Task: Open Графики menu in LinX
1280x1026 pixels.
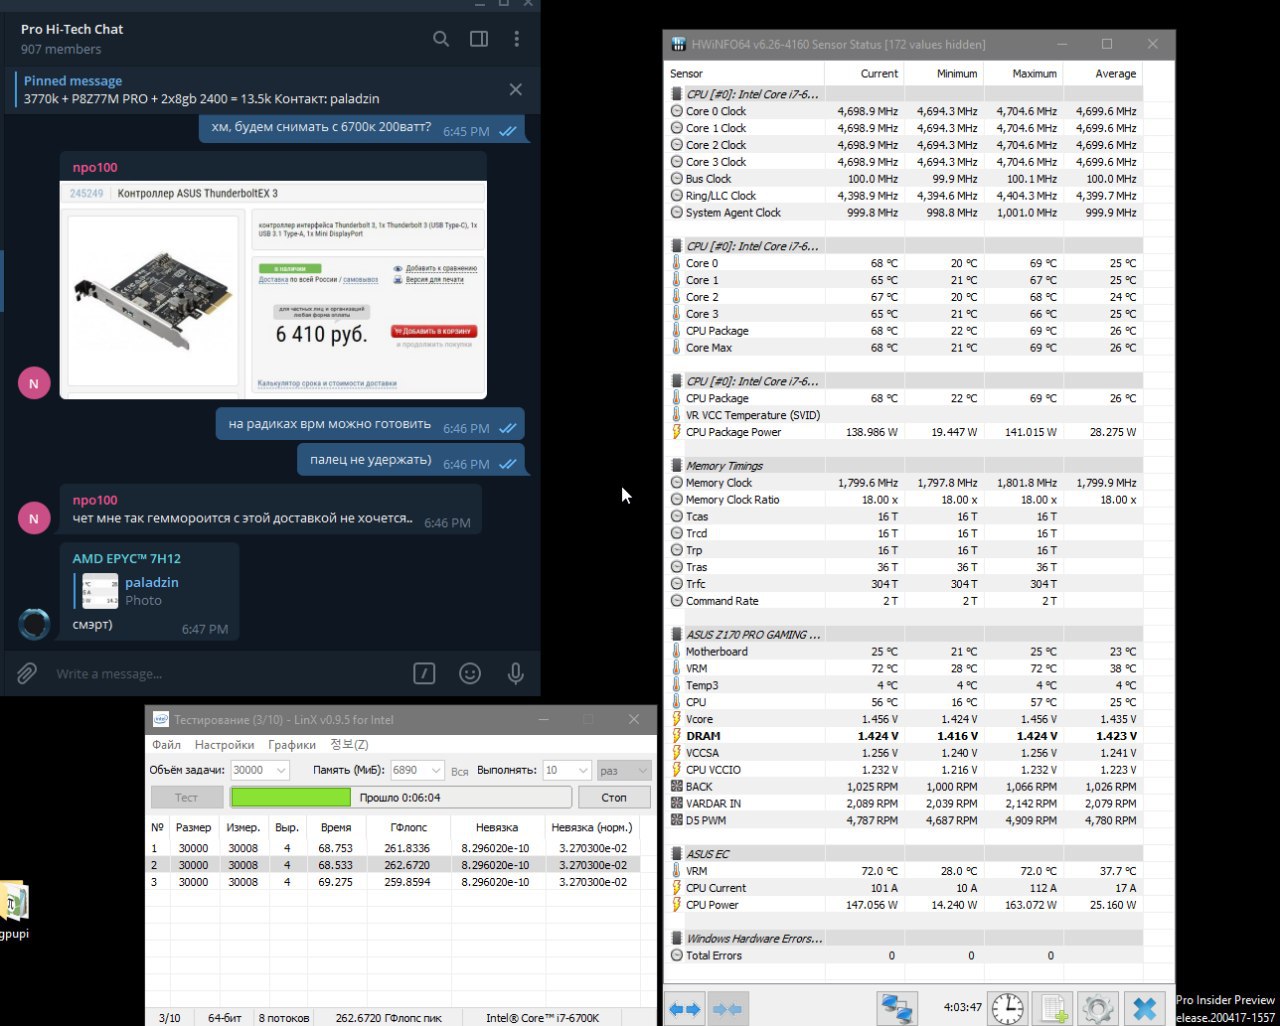Action: 292,745
